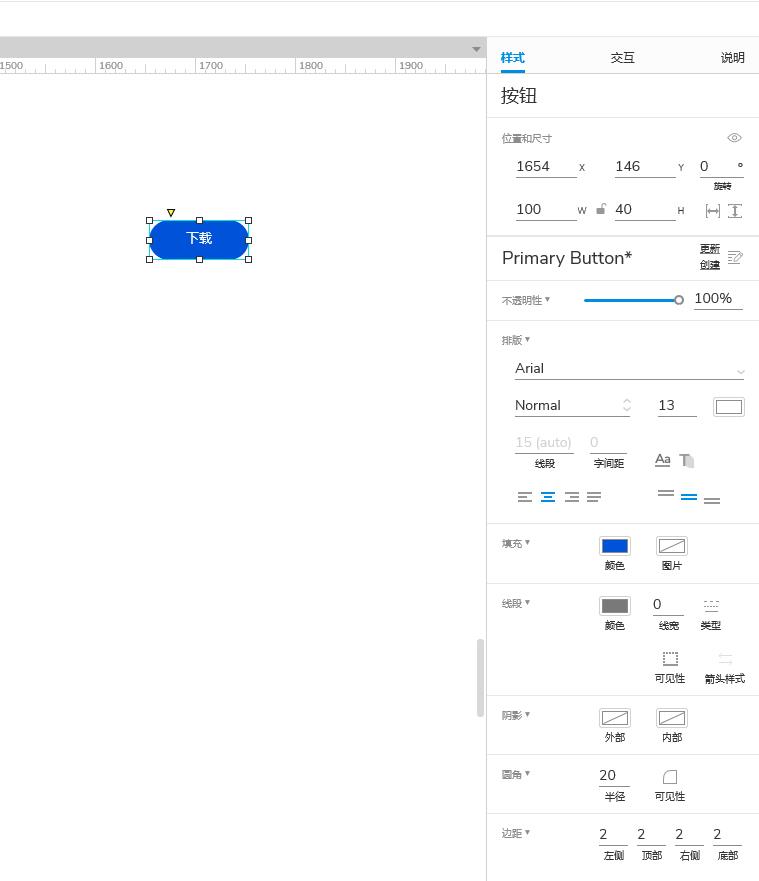Open the blue fill color swatch

(x=615, y=546)
